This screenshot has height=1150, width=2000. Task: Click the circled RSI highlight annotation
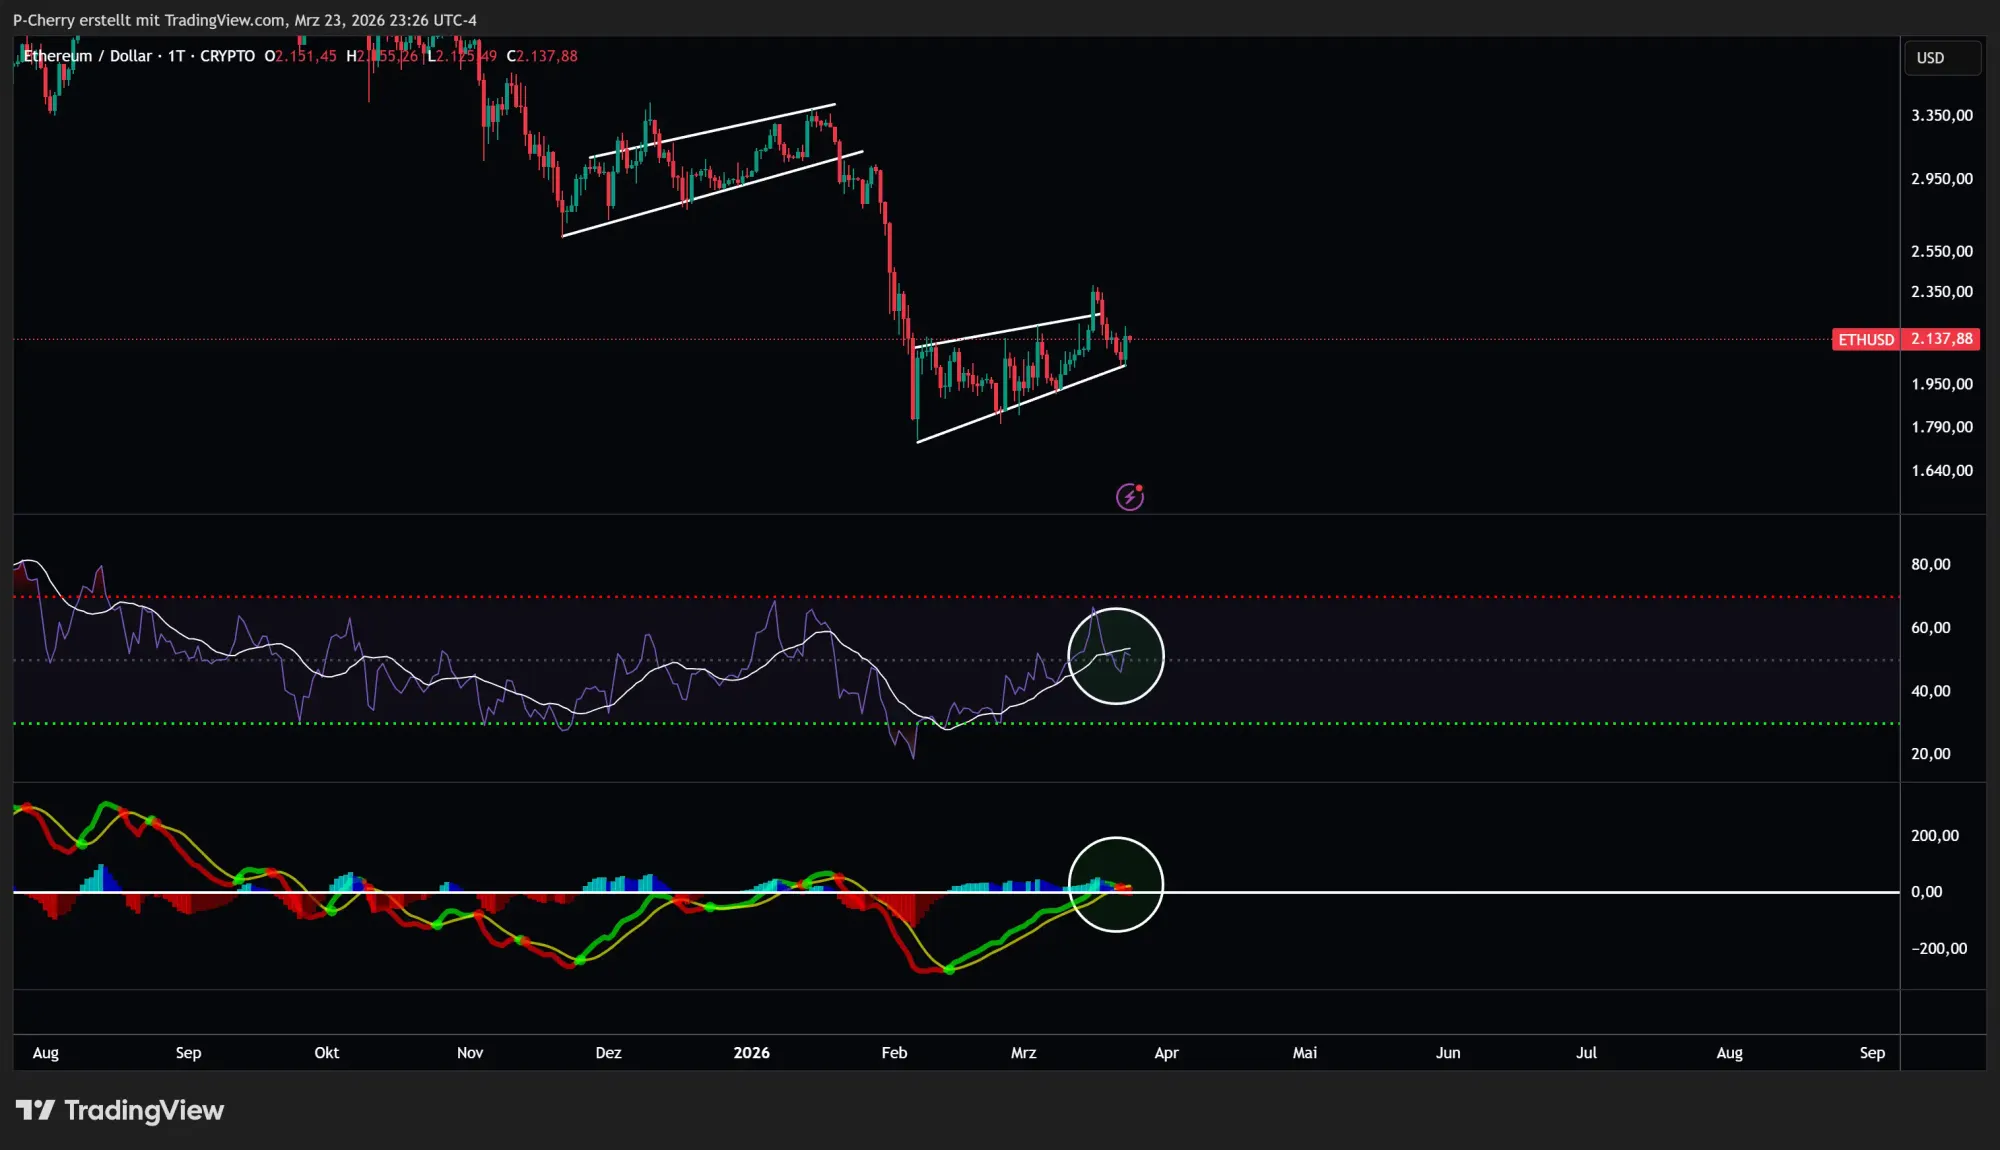pyautogui.click(x=1117, y=656)
